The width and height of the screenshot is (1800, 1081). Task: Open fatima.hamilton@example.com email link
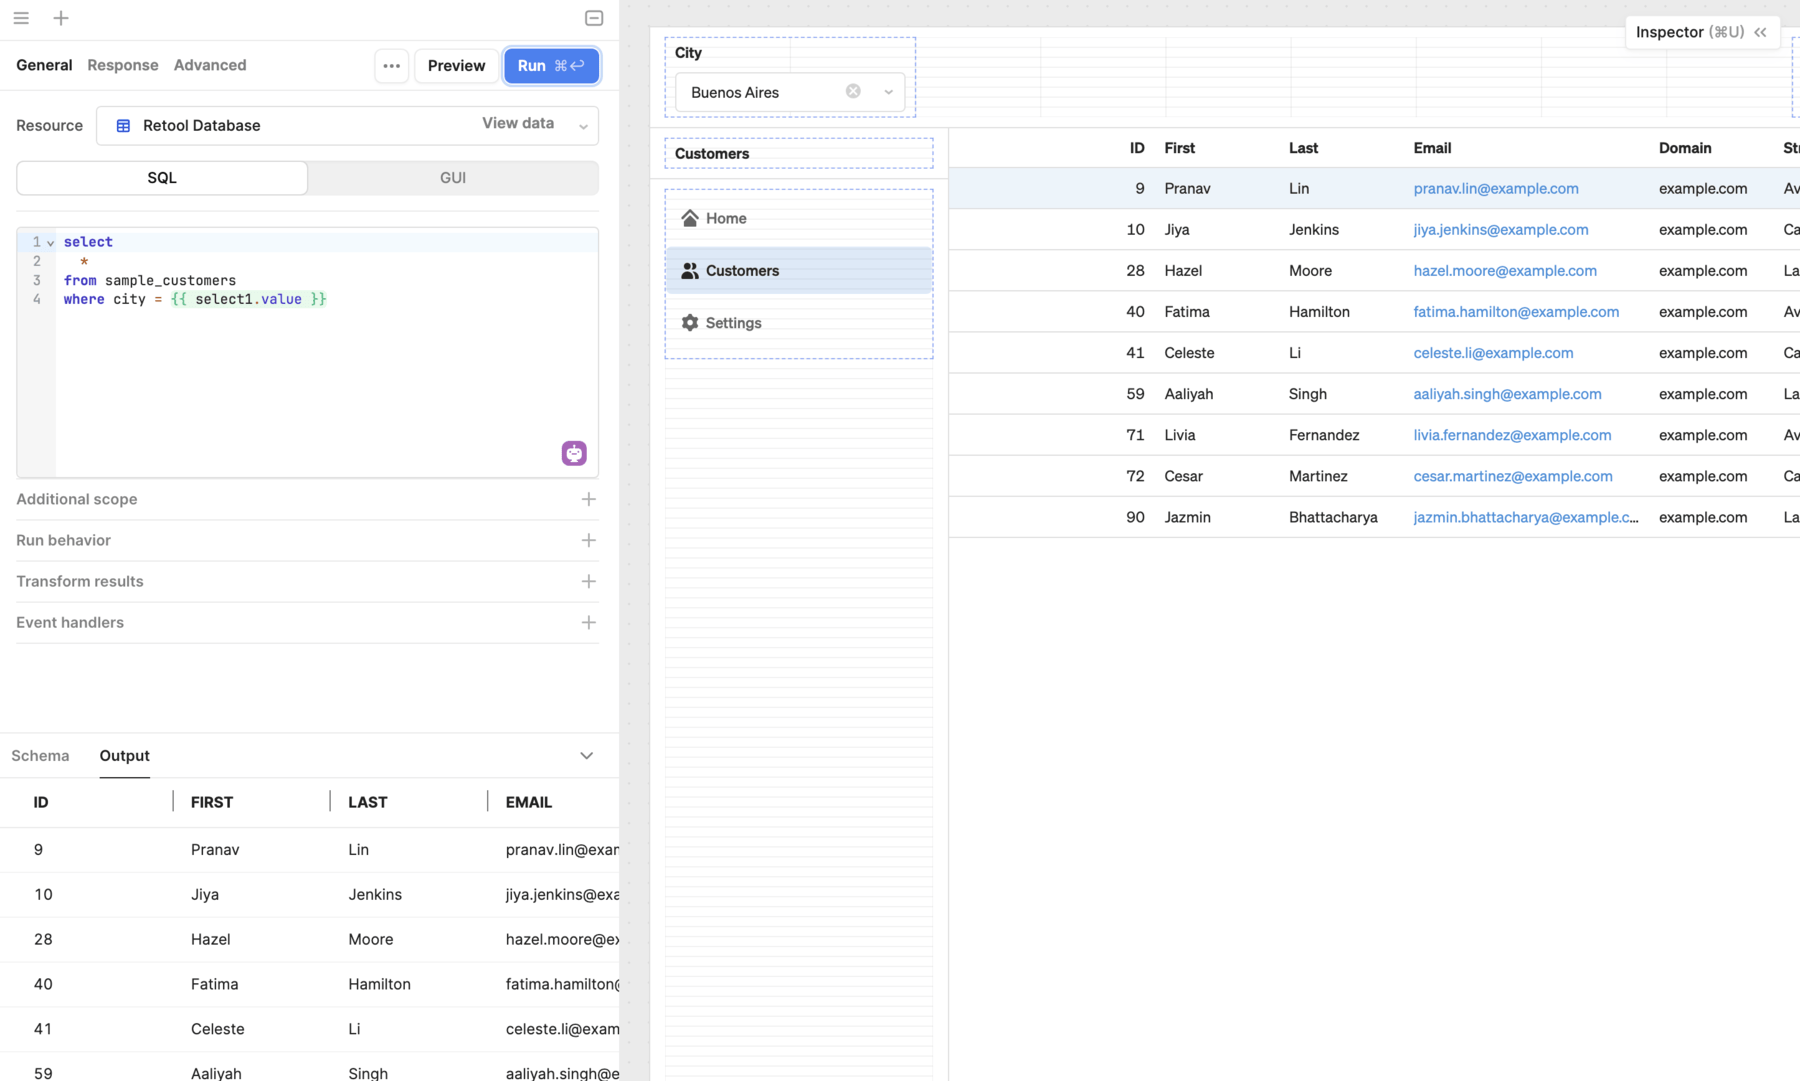pyautogui.click(x=1516, y=312)
